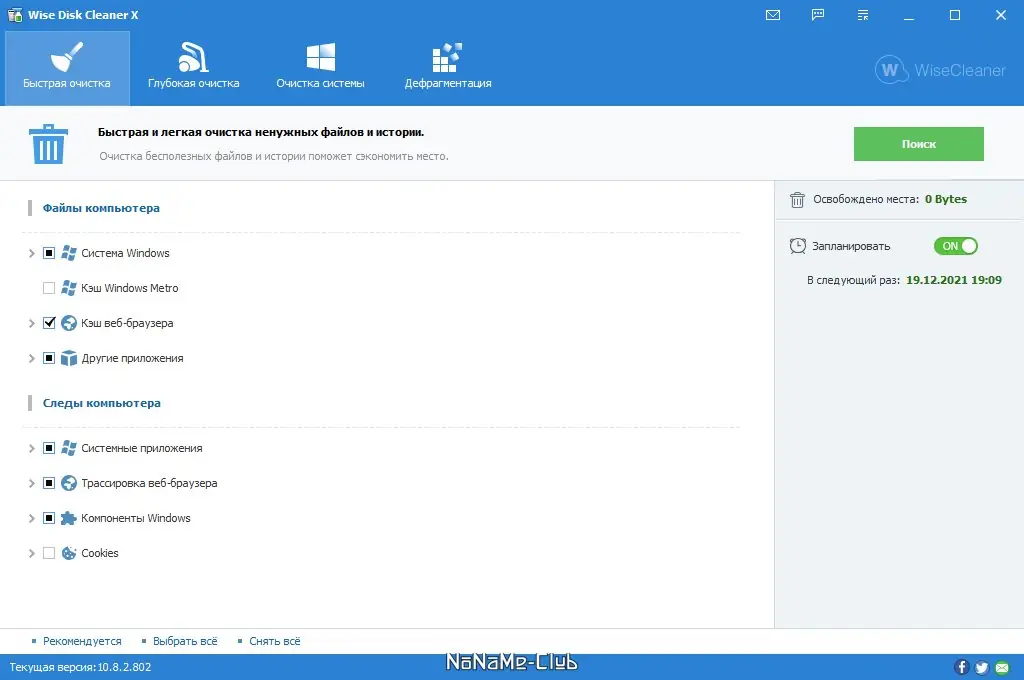Viewport: 1024px width, 680px height.
Task: Select the Система Windows row label
Action: pyautogui.click(x=125, y=253)
